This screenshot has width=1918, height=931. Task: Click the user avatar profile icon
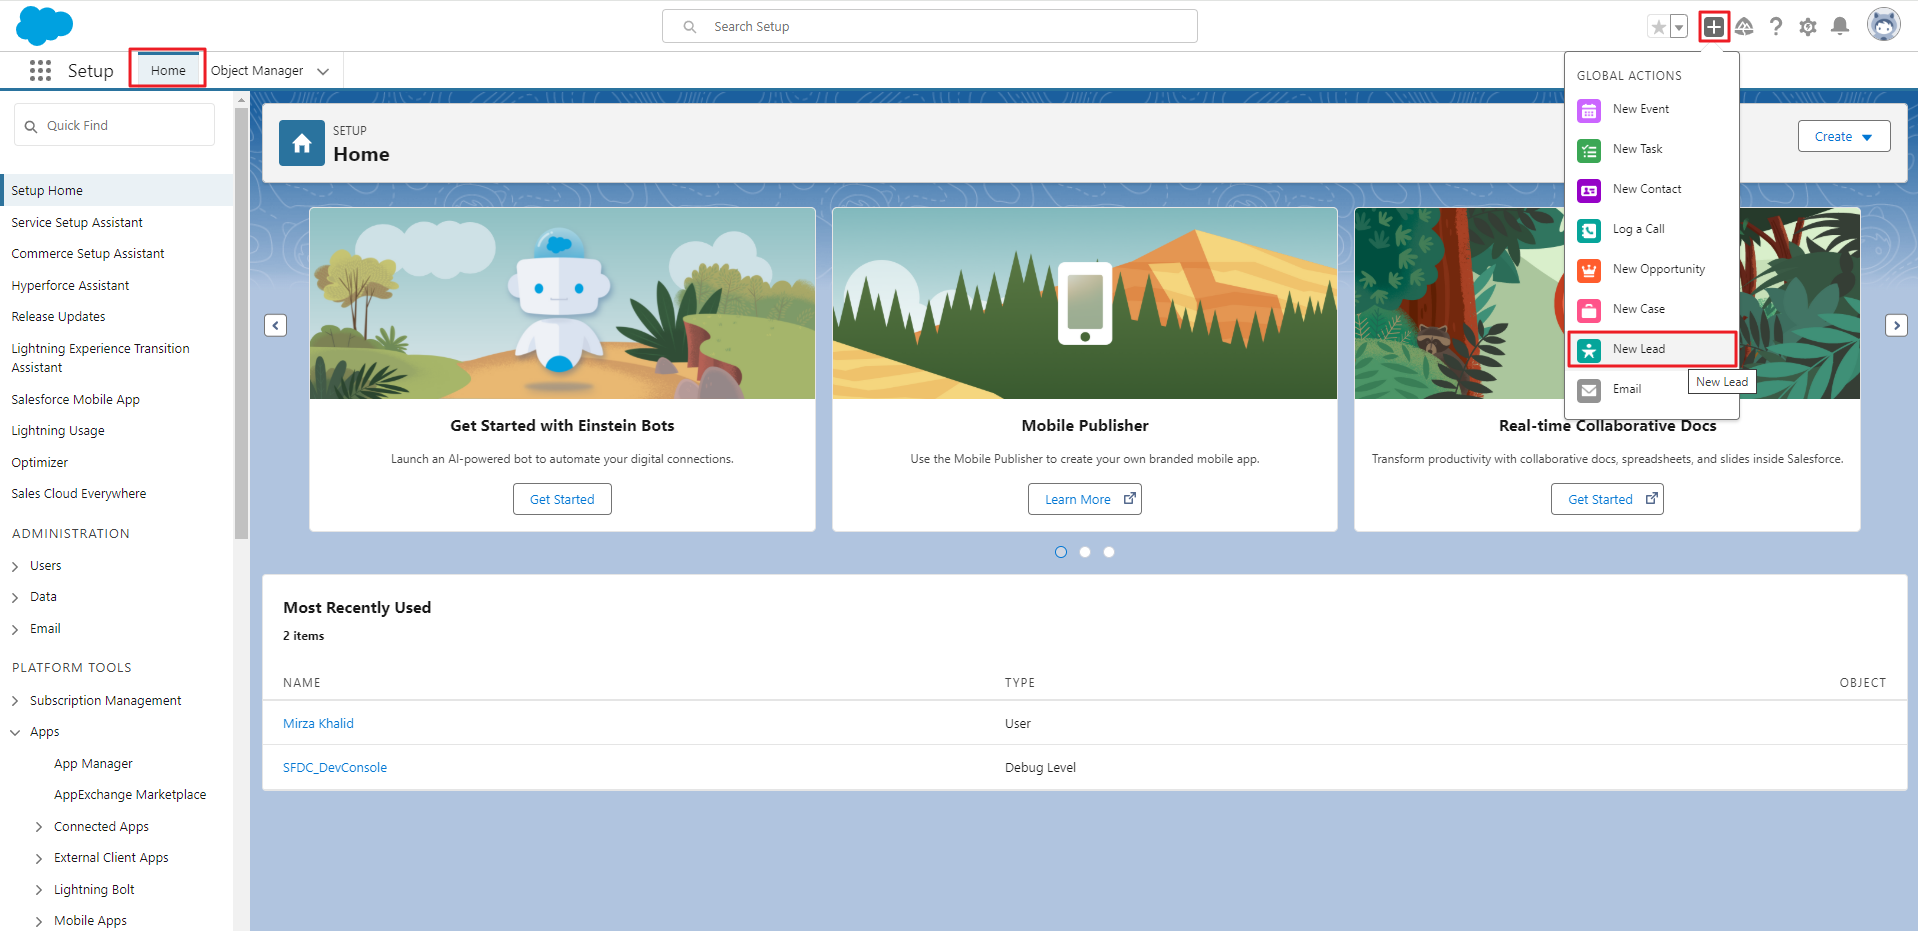[x=1883, y=26]
